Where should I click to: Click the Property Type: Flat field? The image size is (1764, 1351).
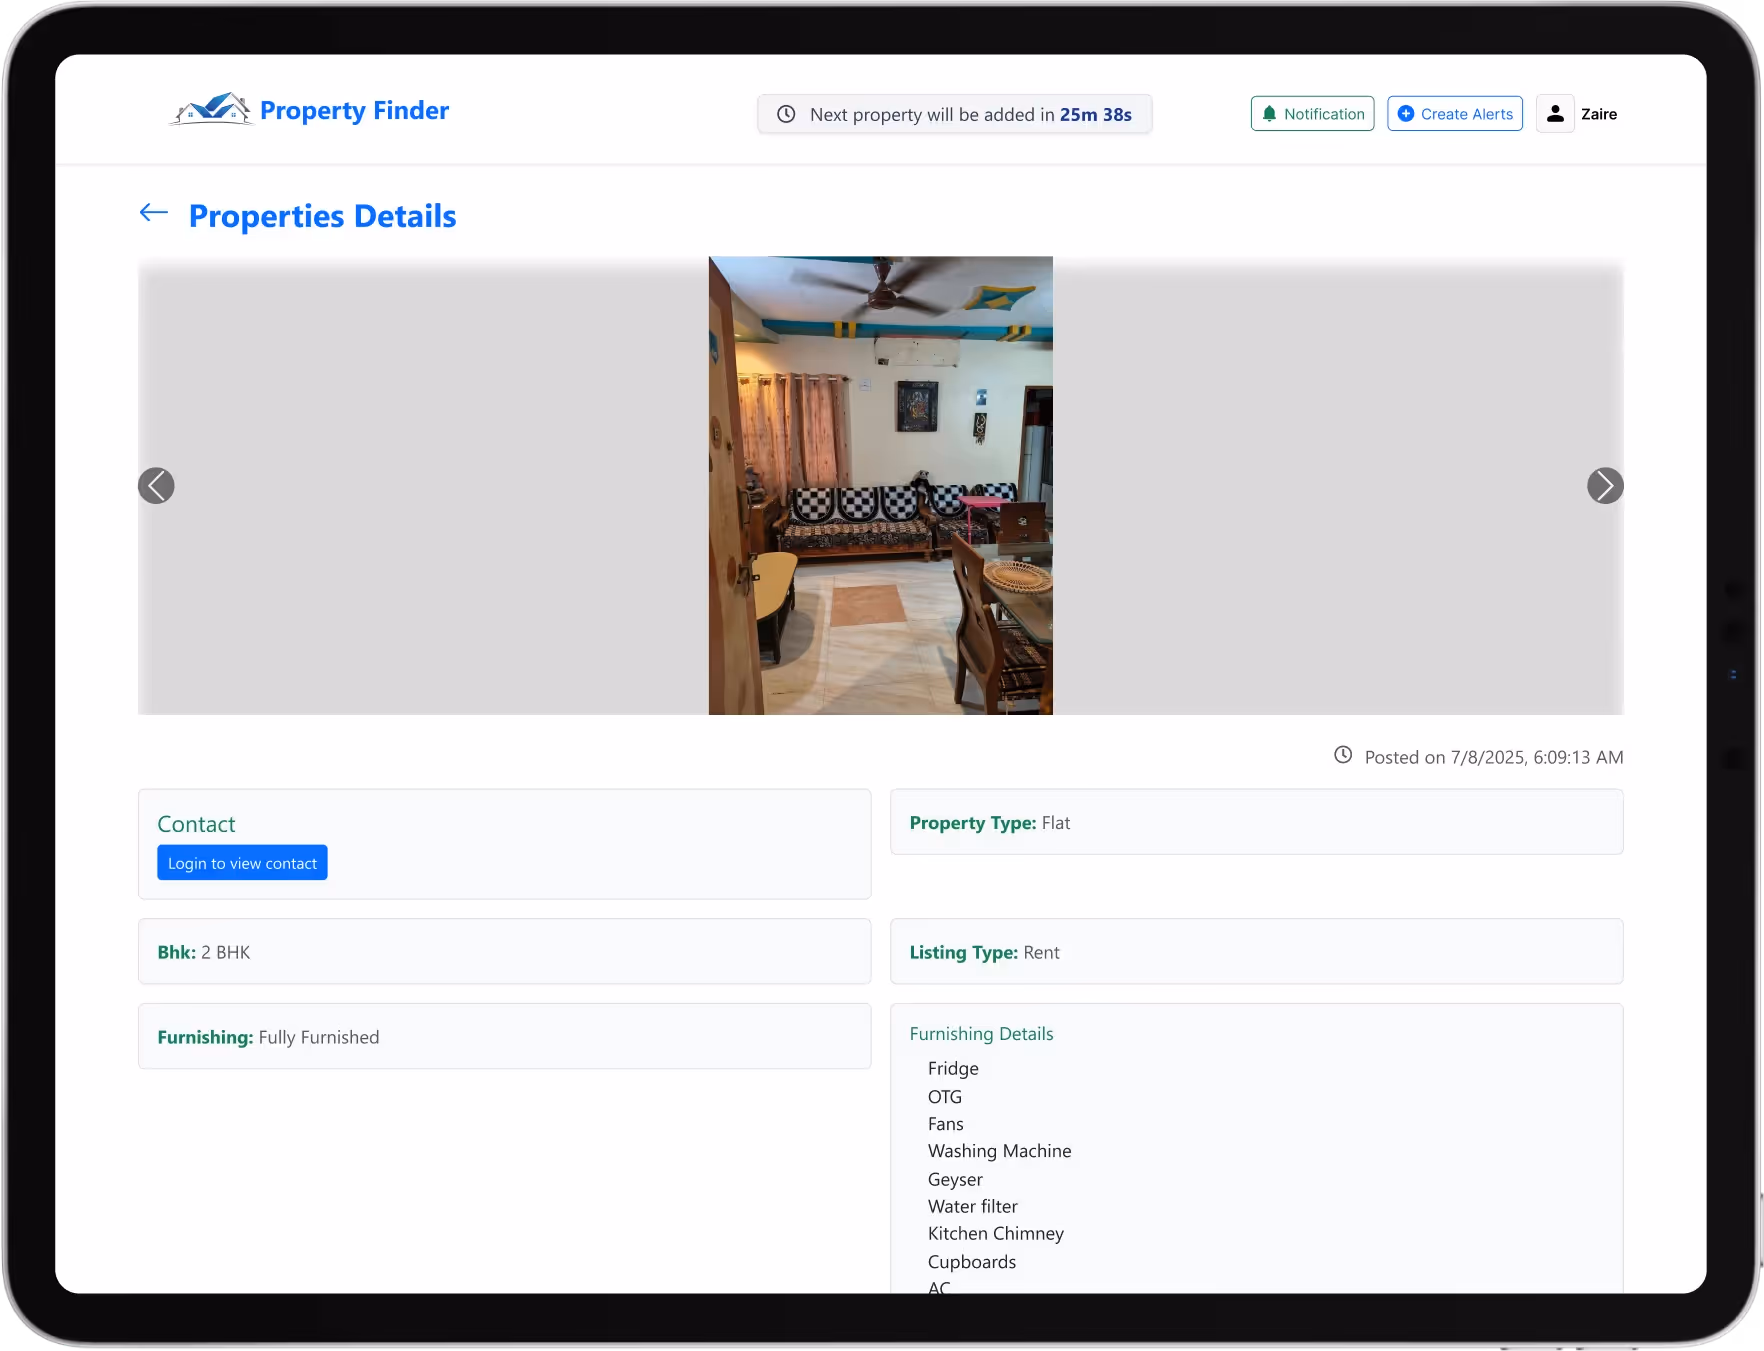pos(1256,822)
